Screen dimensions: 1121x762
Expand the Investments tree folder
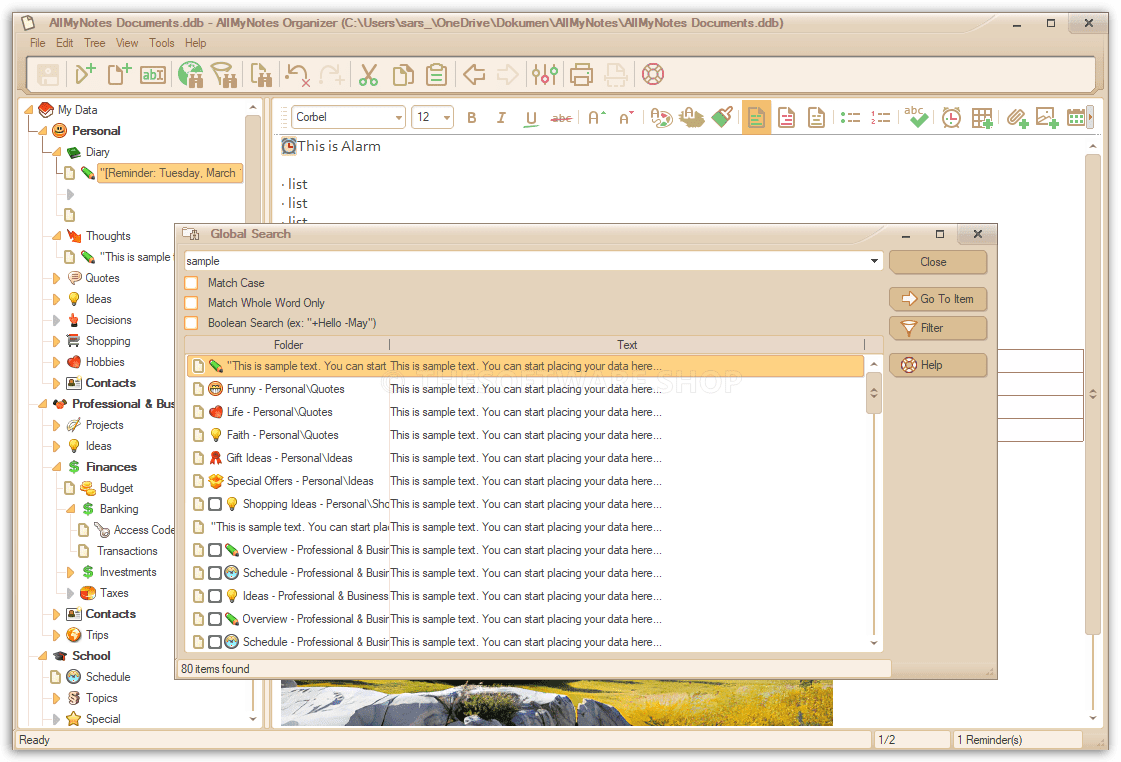point(70,573)
